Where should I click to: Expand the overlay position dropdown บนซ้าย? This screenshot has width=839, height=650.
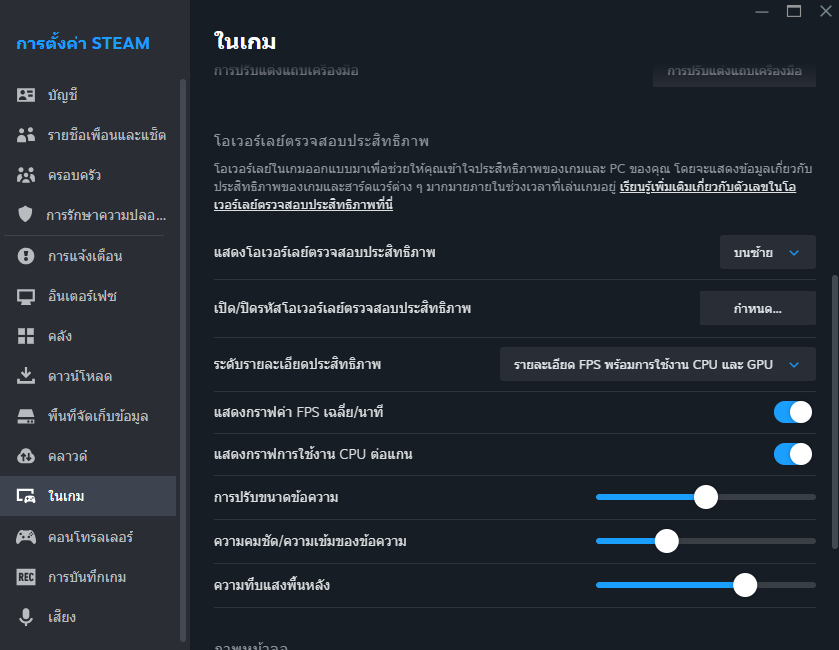767,253
